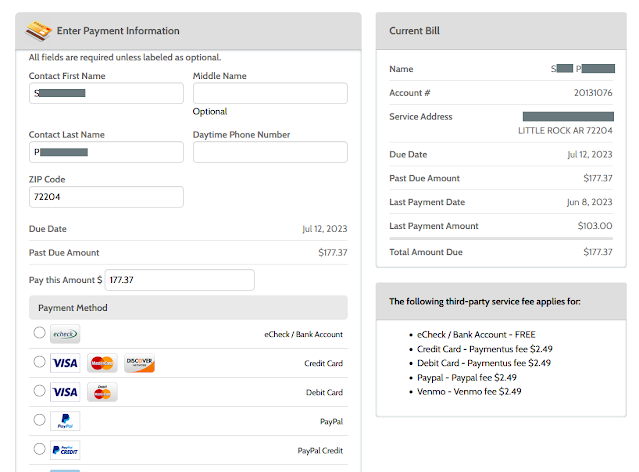Select the Credit Card radio button

40,362
